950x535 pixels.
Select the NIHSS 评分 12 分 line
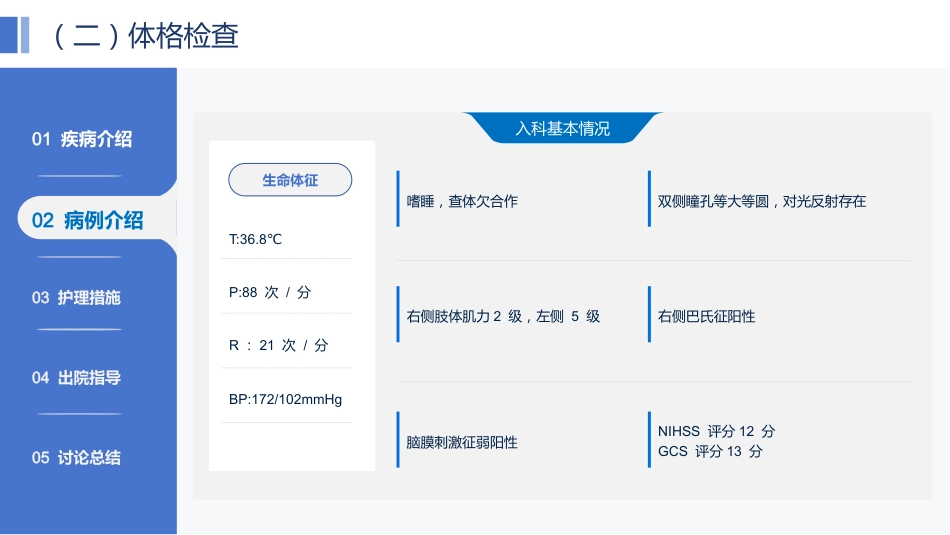click(717, 431)
